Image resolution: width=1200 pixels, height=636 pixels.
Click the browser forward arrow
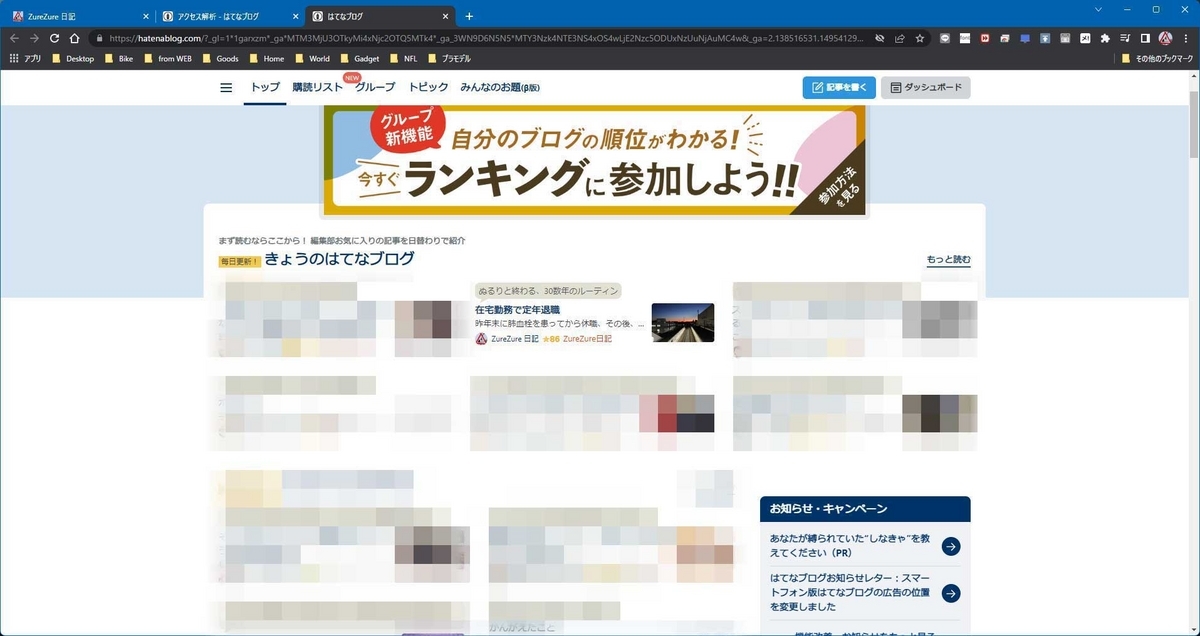tap(34, 38)
